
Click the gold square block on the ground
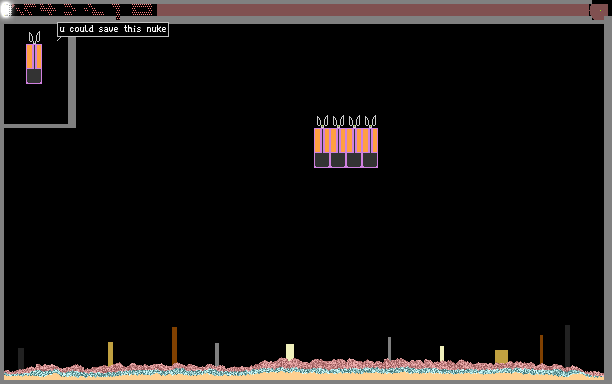click(502, 357)
